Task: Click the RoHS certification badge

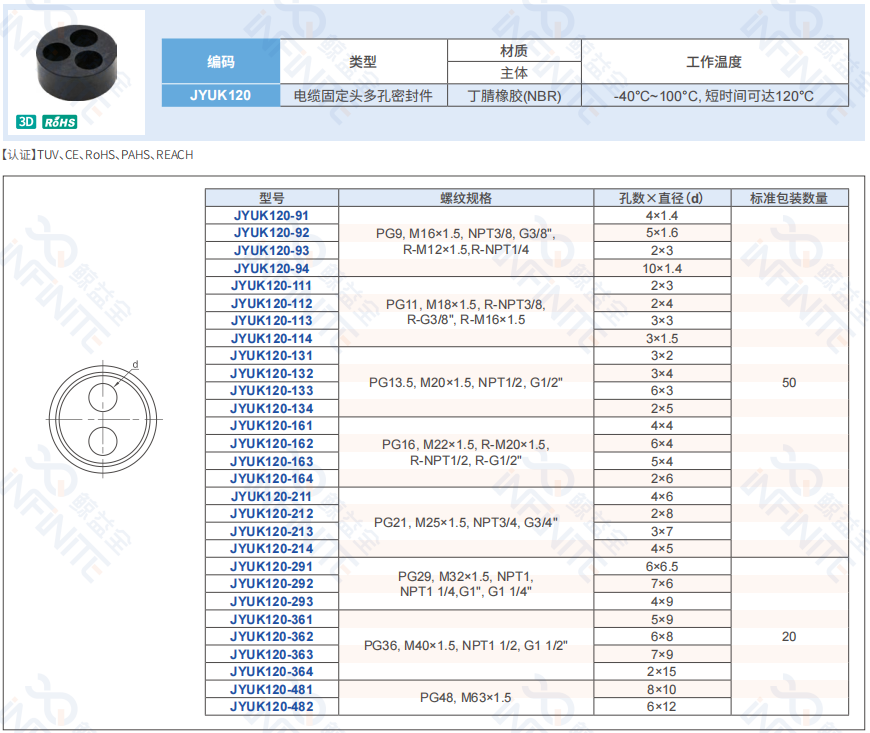Action: coord(59,122)
